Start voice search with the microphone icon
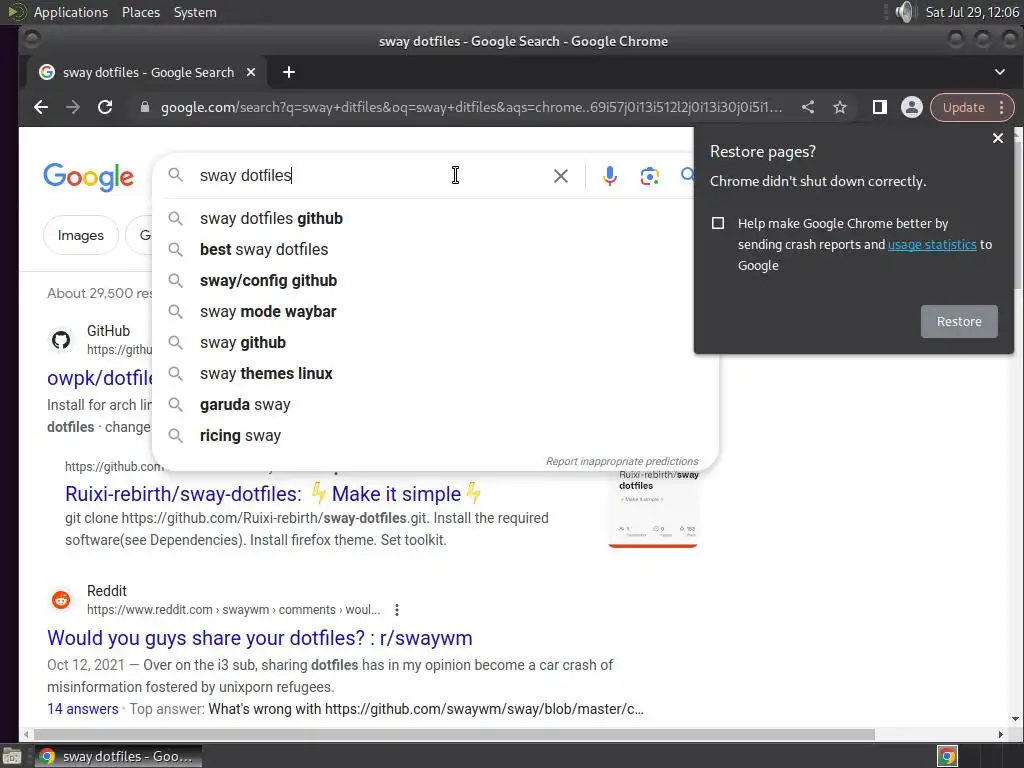Image resolution: width=1024 pixels, height=768 pixels. click(x=609, y=176)
